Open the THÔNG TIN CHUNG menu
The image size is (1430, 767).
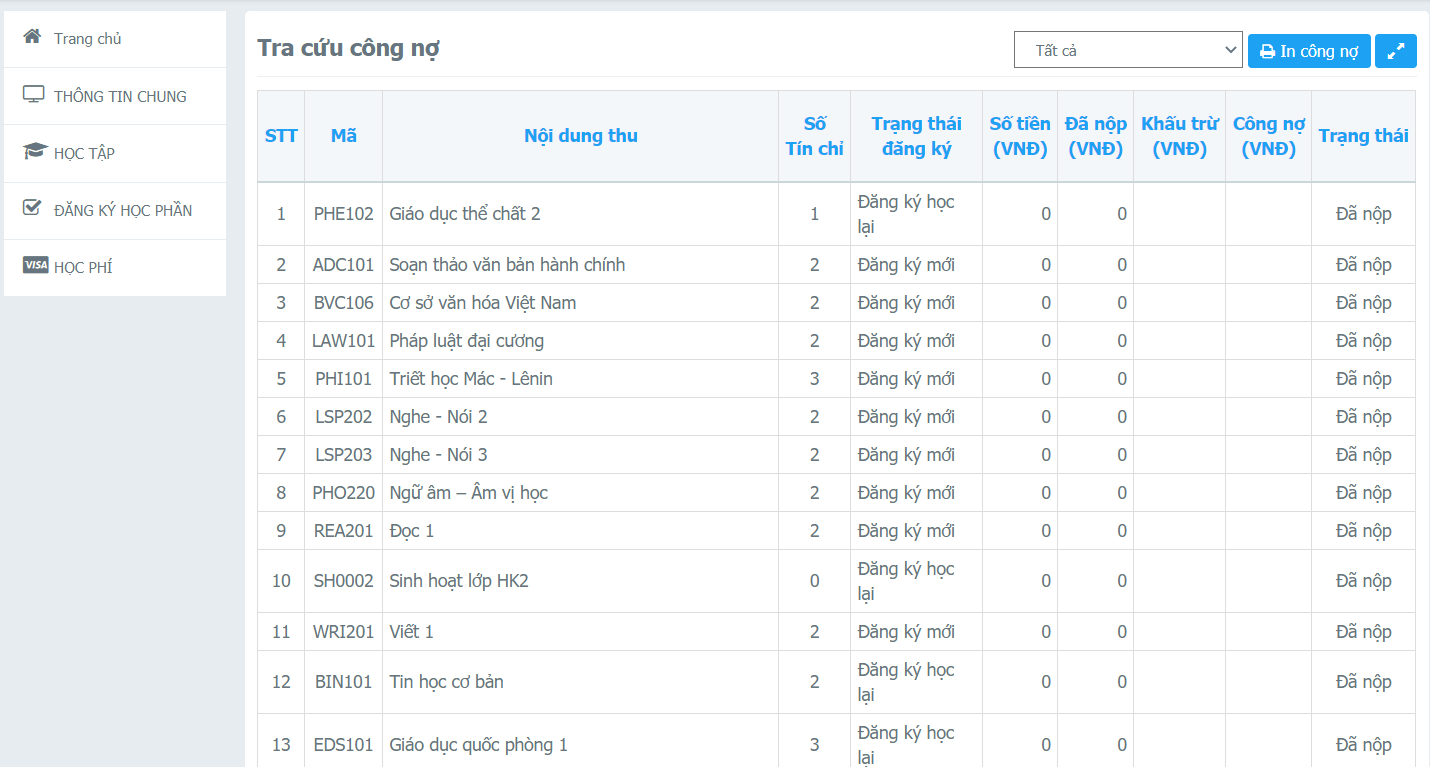point(120,96)
